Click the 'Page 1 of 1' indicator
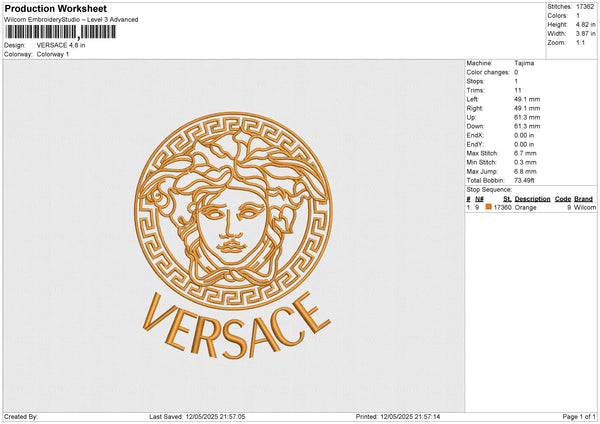Image resolution: width=600 pixels, height=424 pixels. click(x=579, y=416)
